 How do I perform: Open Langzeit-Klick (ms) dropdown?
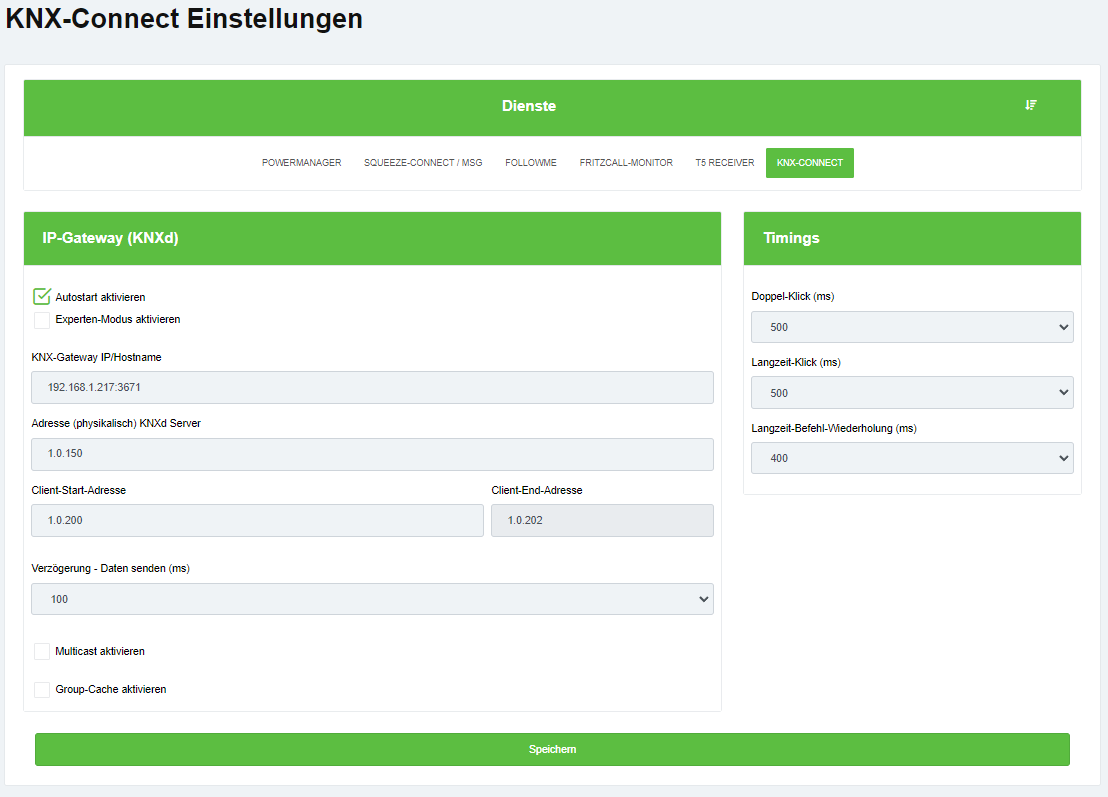click(x=912, y=393)
